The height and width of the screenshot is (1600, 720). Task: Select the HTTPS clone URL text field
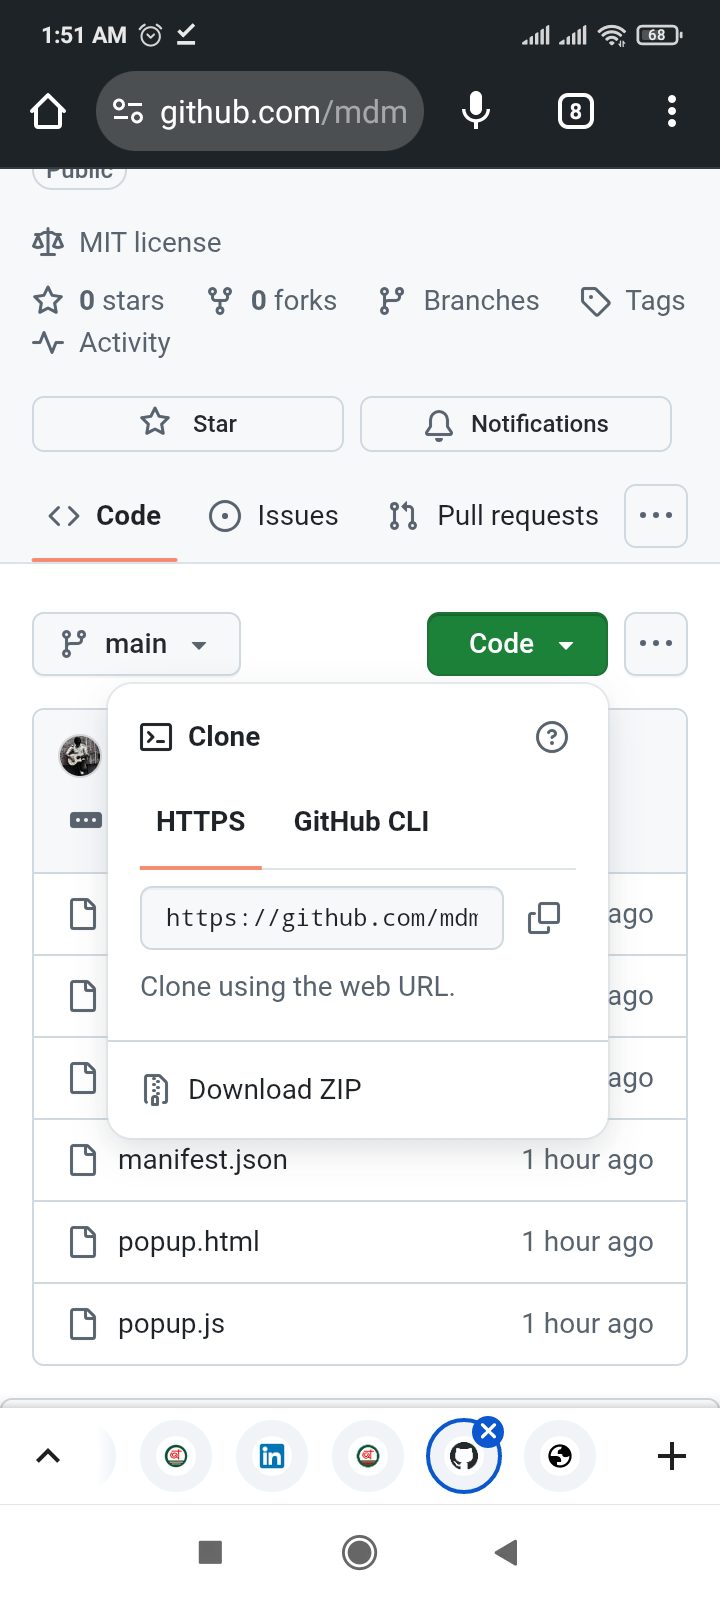tap(320, 917)
